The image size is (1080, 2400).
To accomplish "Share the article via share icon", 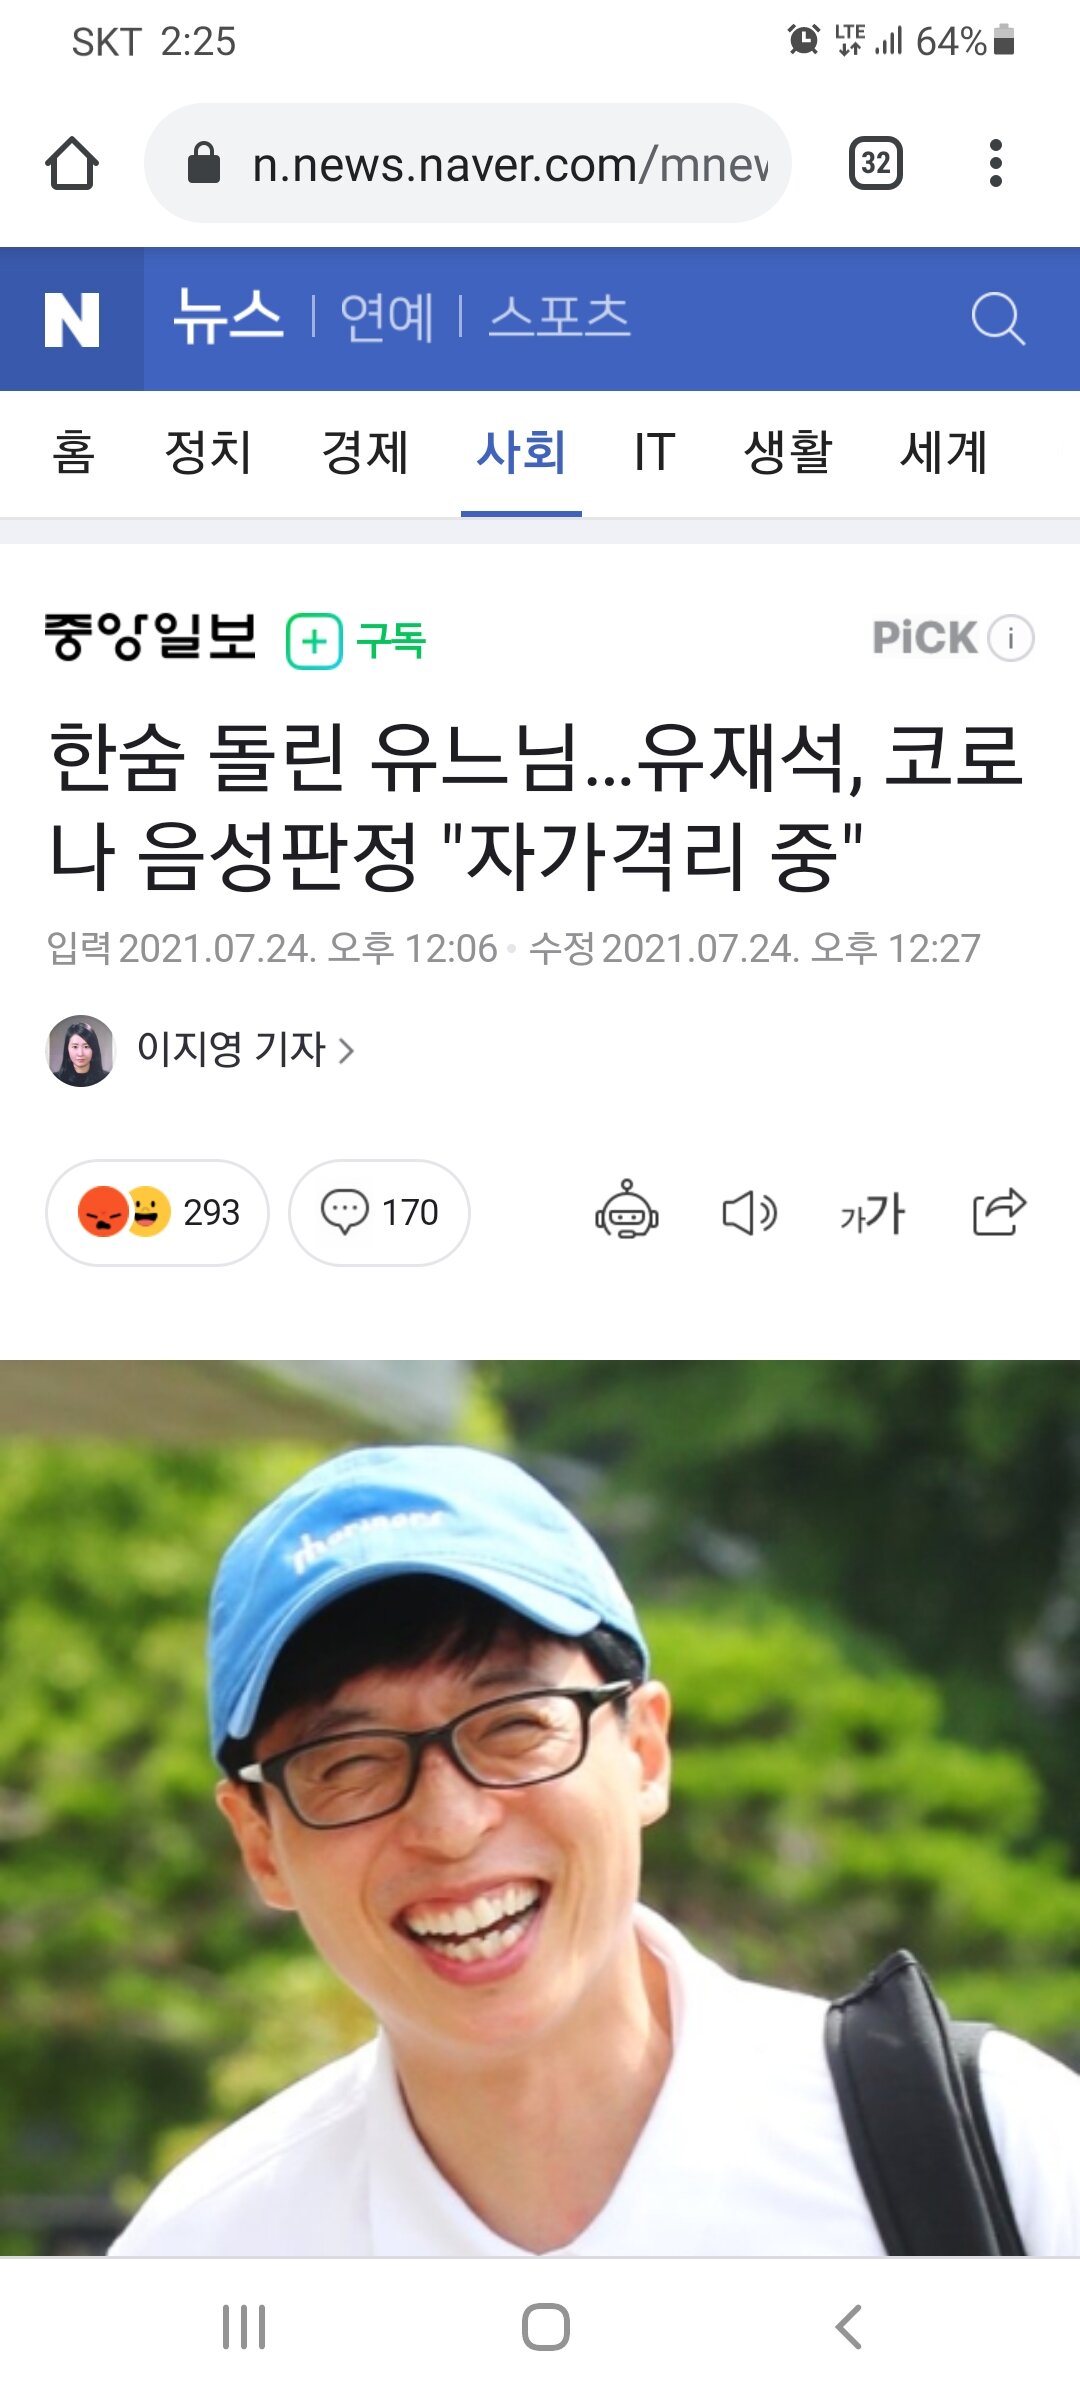I will point(999,1212).
